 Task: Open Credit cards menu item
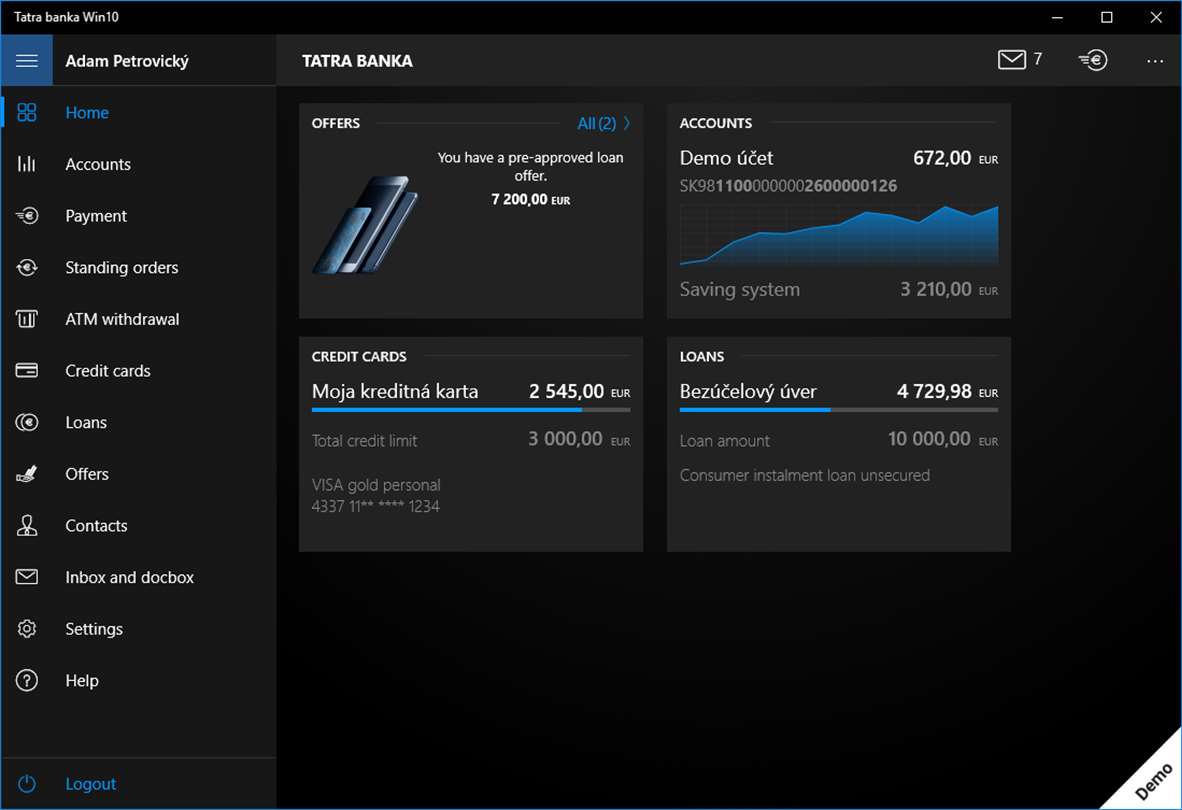coord(108,371)
